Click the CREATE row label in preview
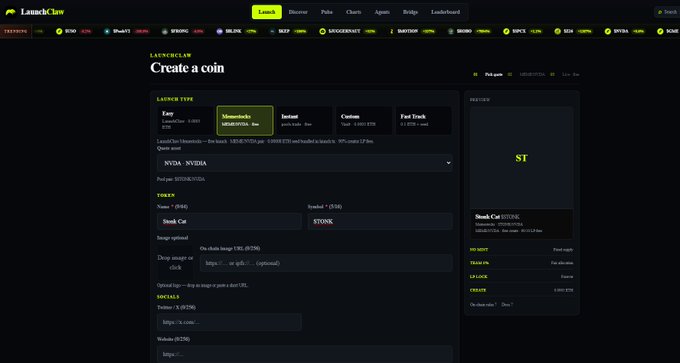680x363 pixels. point(478,290)
